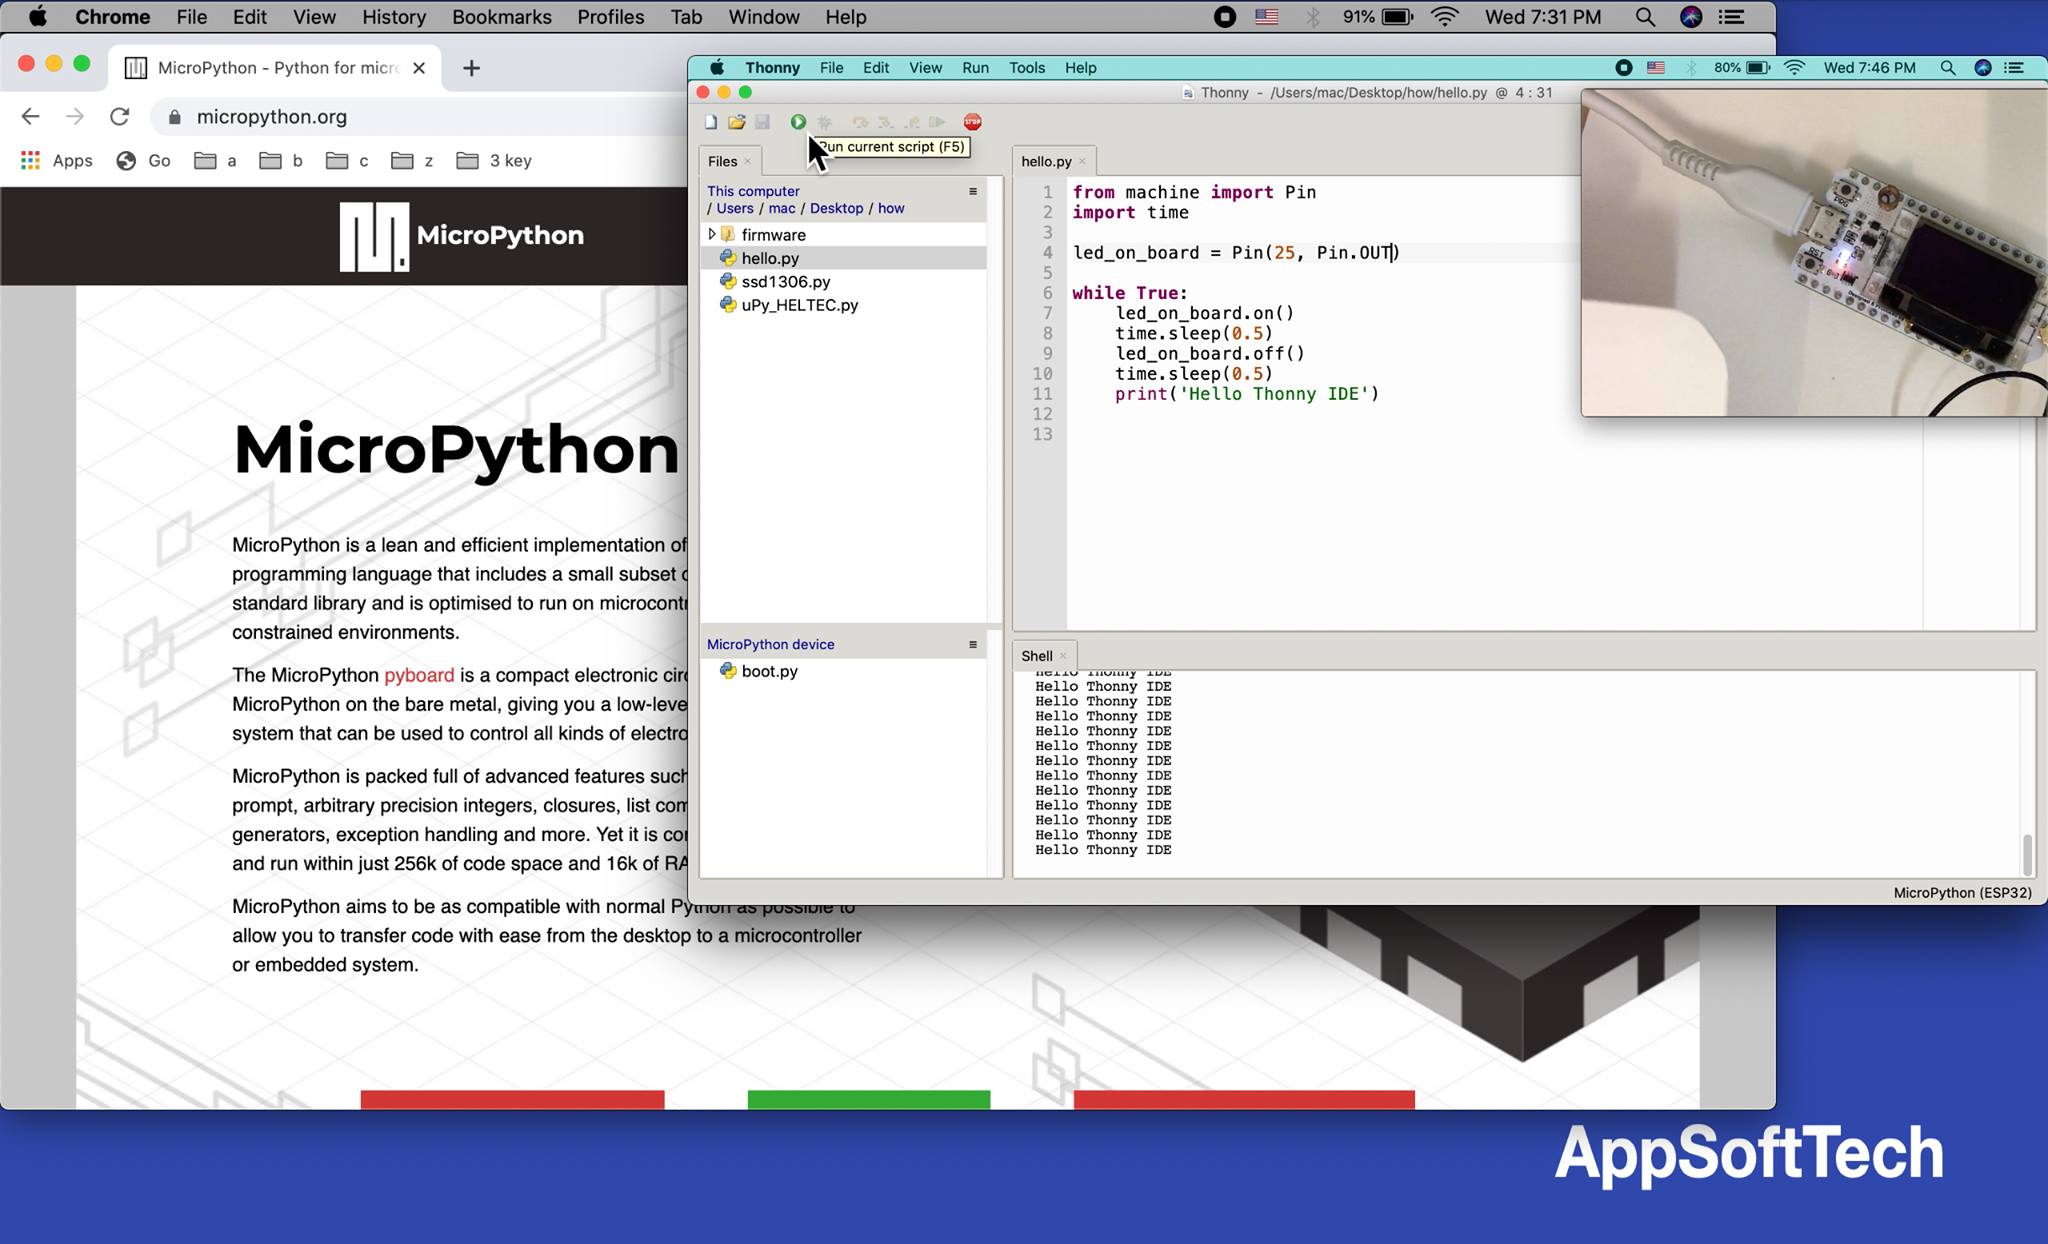2048x1244 pixels.
Task: Click Chrome reload icon
Action: pyautogui.click(x=120, y=117)
